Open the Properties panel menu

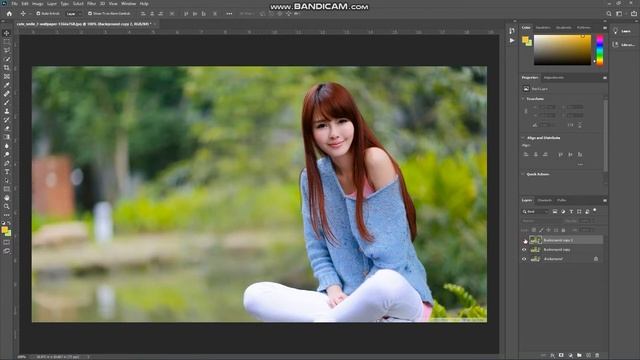pyautogui.click(x=604, y=78)
